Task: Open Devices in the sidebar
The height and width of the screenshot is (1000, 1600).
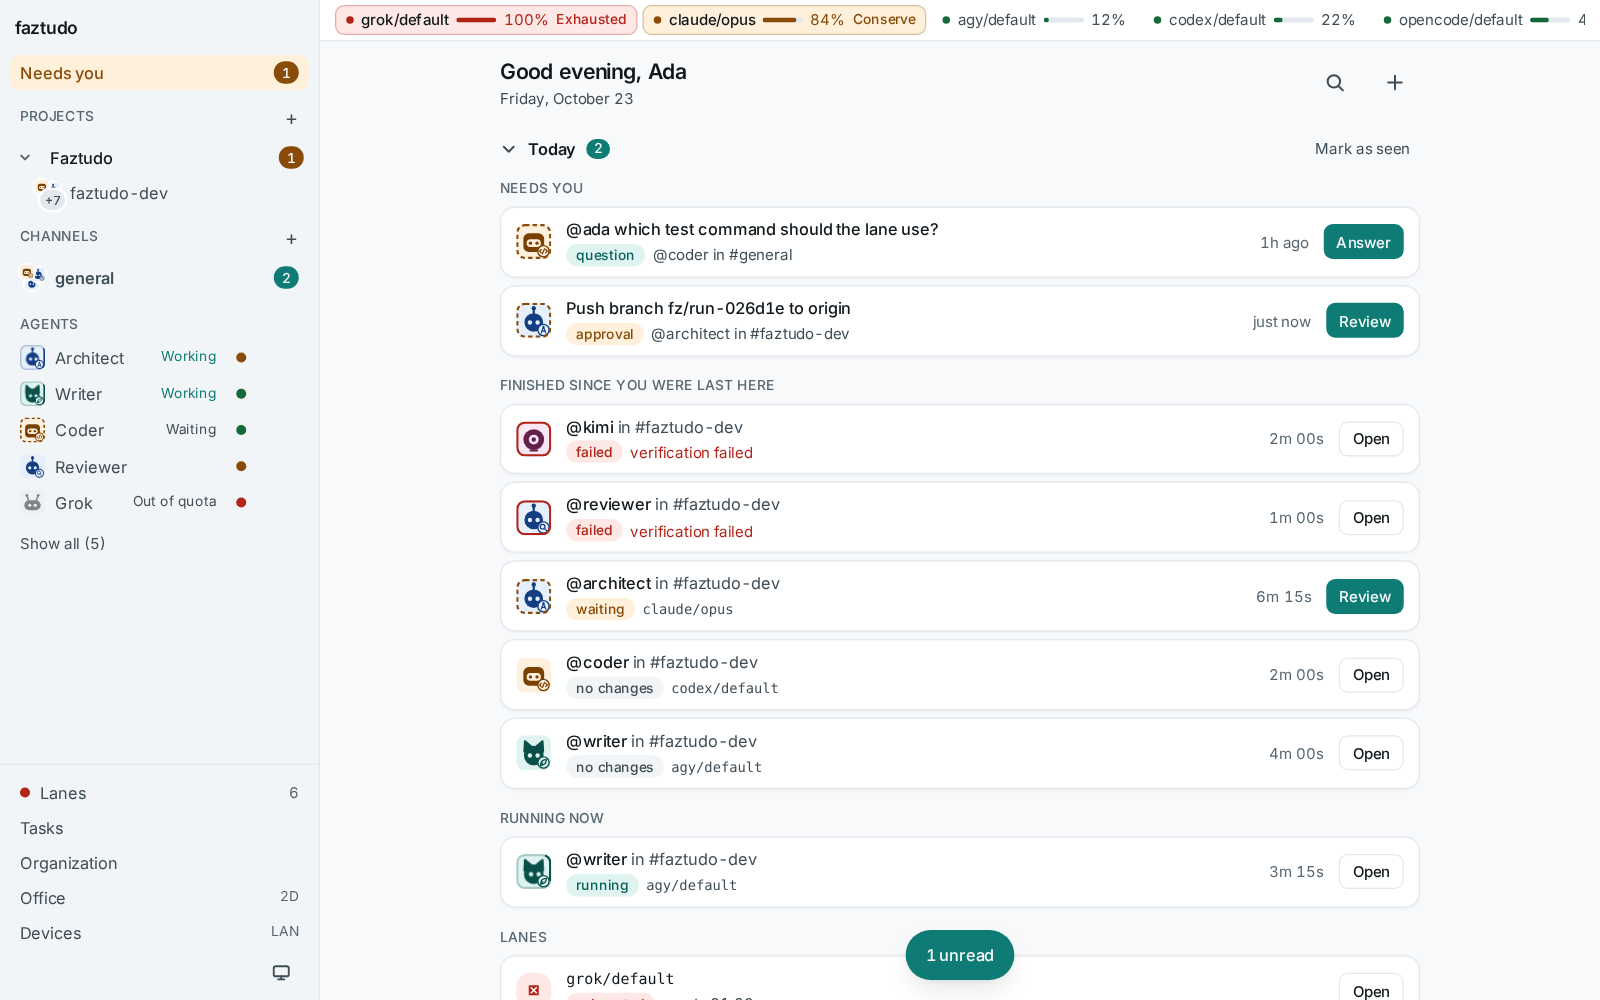Action: (159, 933)
